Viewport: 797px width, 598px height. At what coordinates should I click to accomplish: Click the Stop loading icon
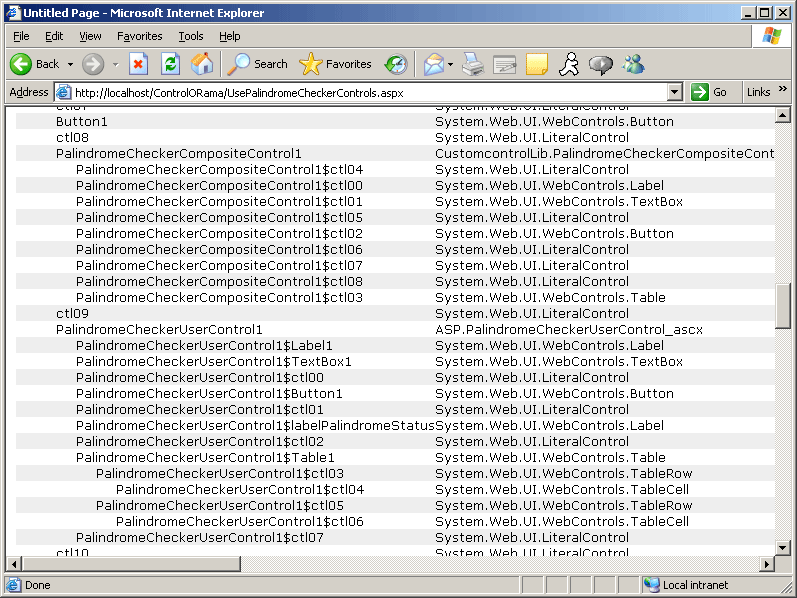point(139,64)
